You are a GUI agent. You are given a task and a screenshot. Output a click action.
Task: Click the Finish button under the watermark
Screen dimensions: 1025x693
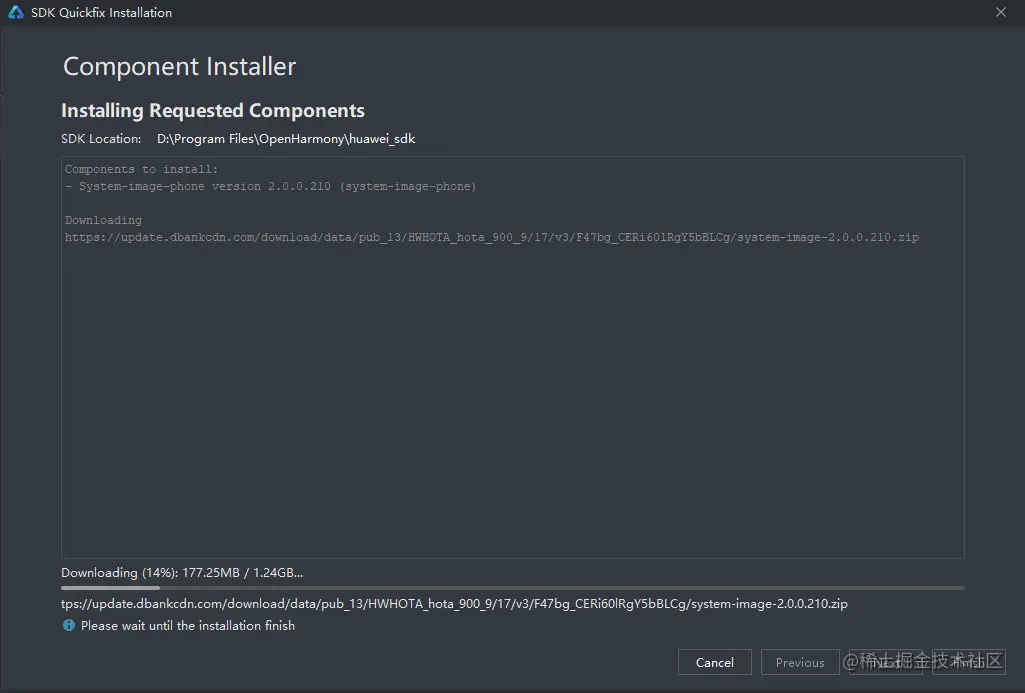(969, 662)
